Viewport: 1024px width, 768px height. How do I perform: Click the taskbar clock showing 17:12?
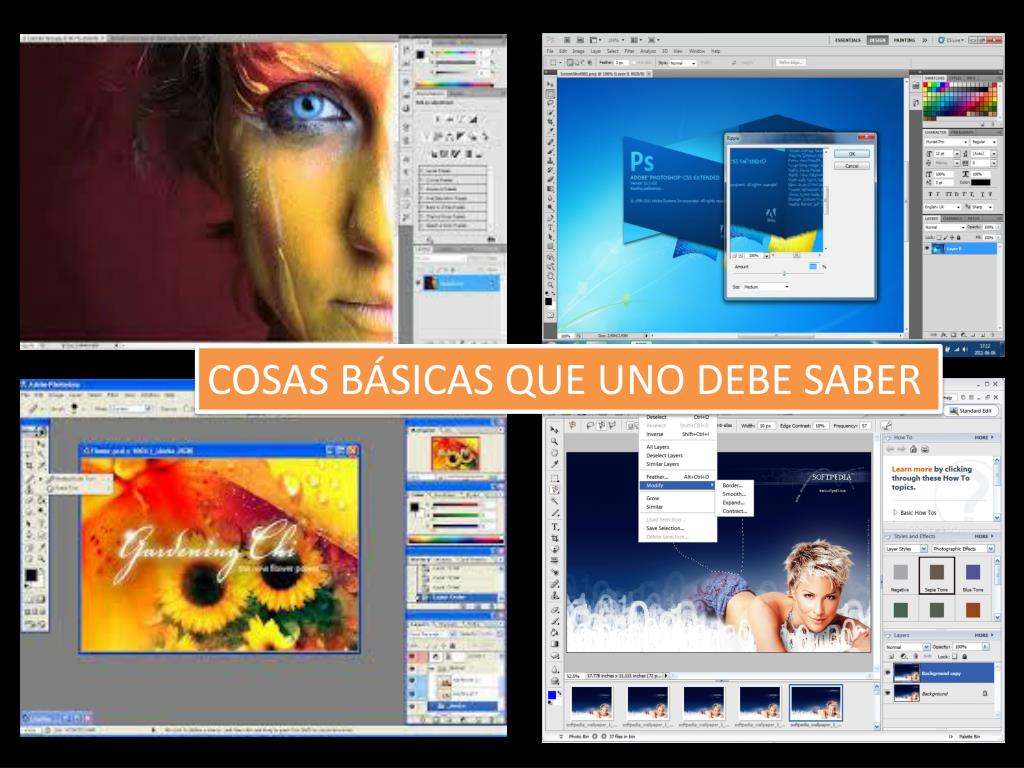point(985,349)
